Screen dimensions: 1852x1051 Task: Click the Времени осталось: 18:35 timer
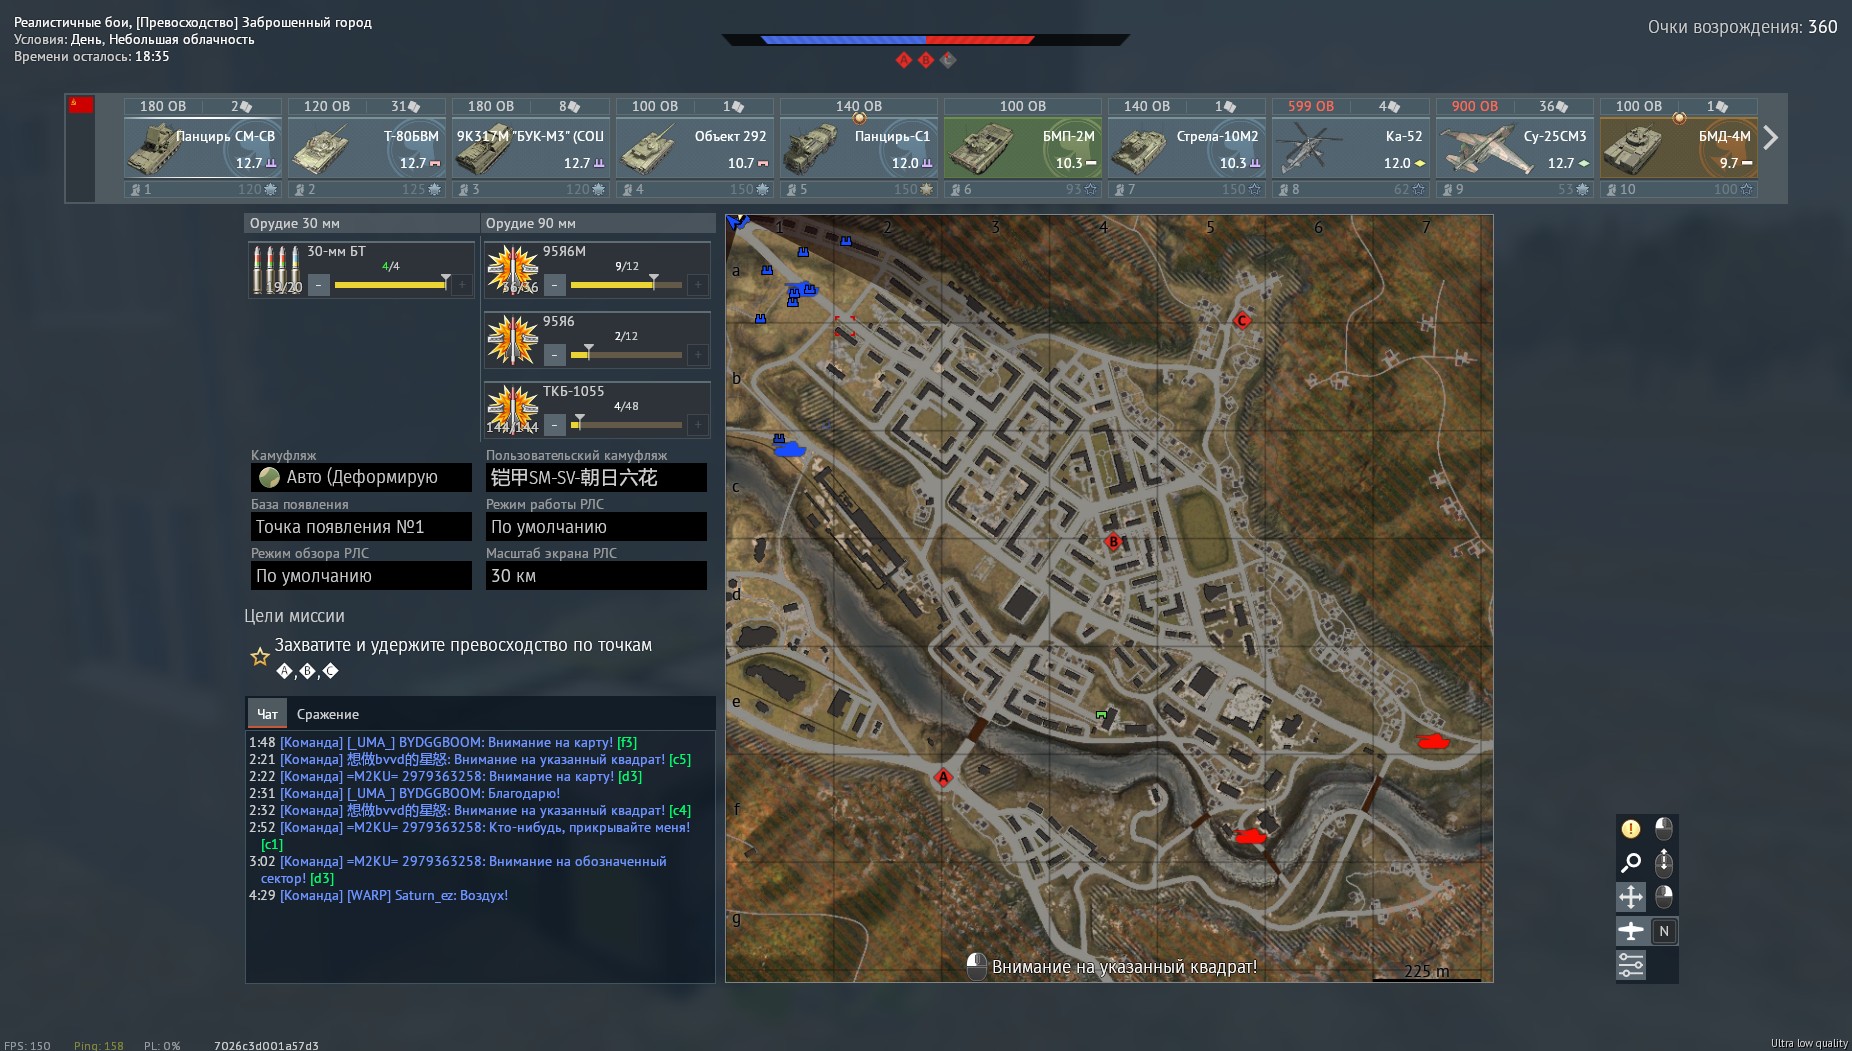[92, 56]
